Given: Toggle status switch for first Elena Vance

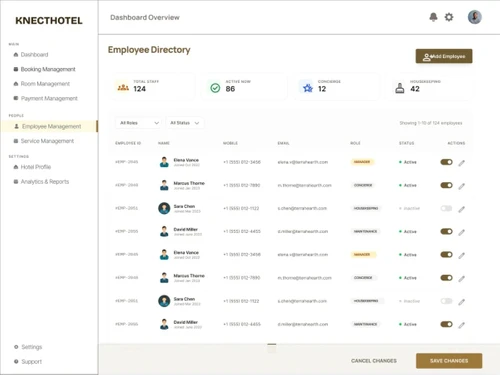Looking at the screenshot, I should [x=446, y=162].
